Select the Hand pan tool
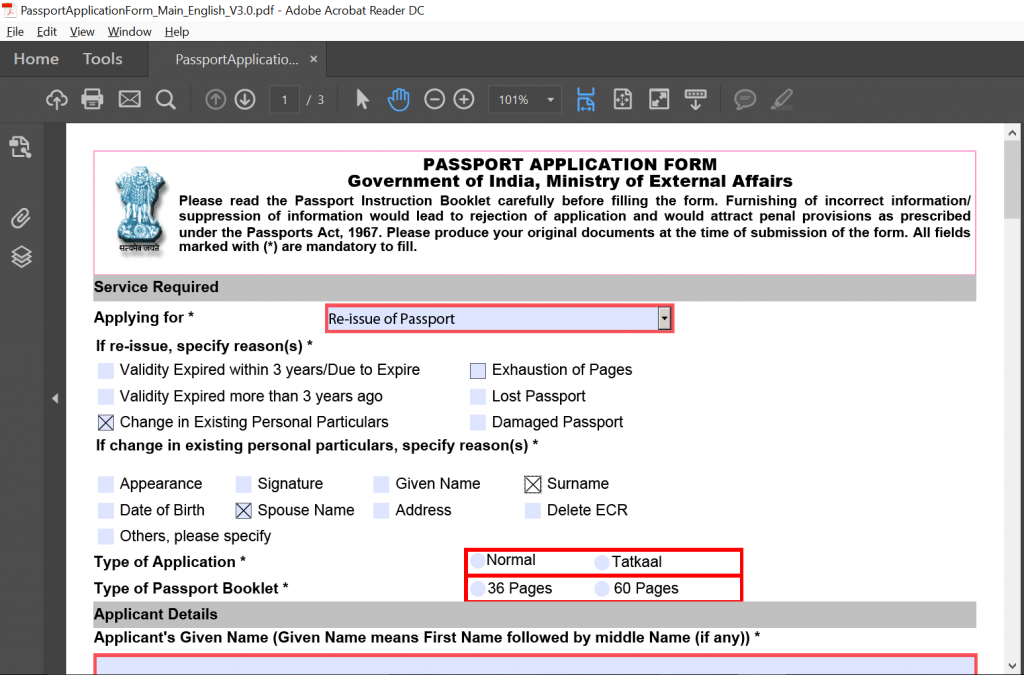 [x=398, y=99]
